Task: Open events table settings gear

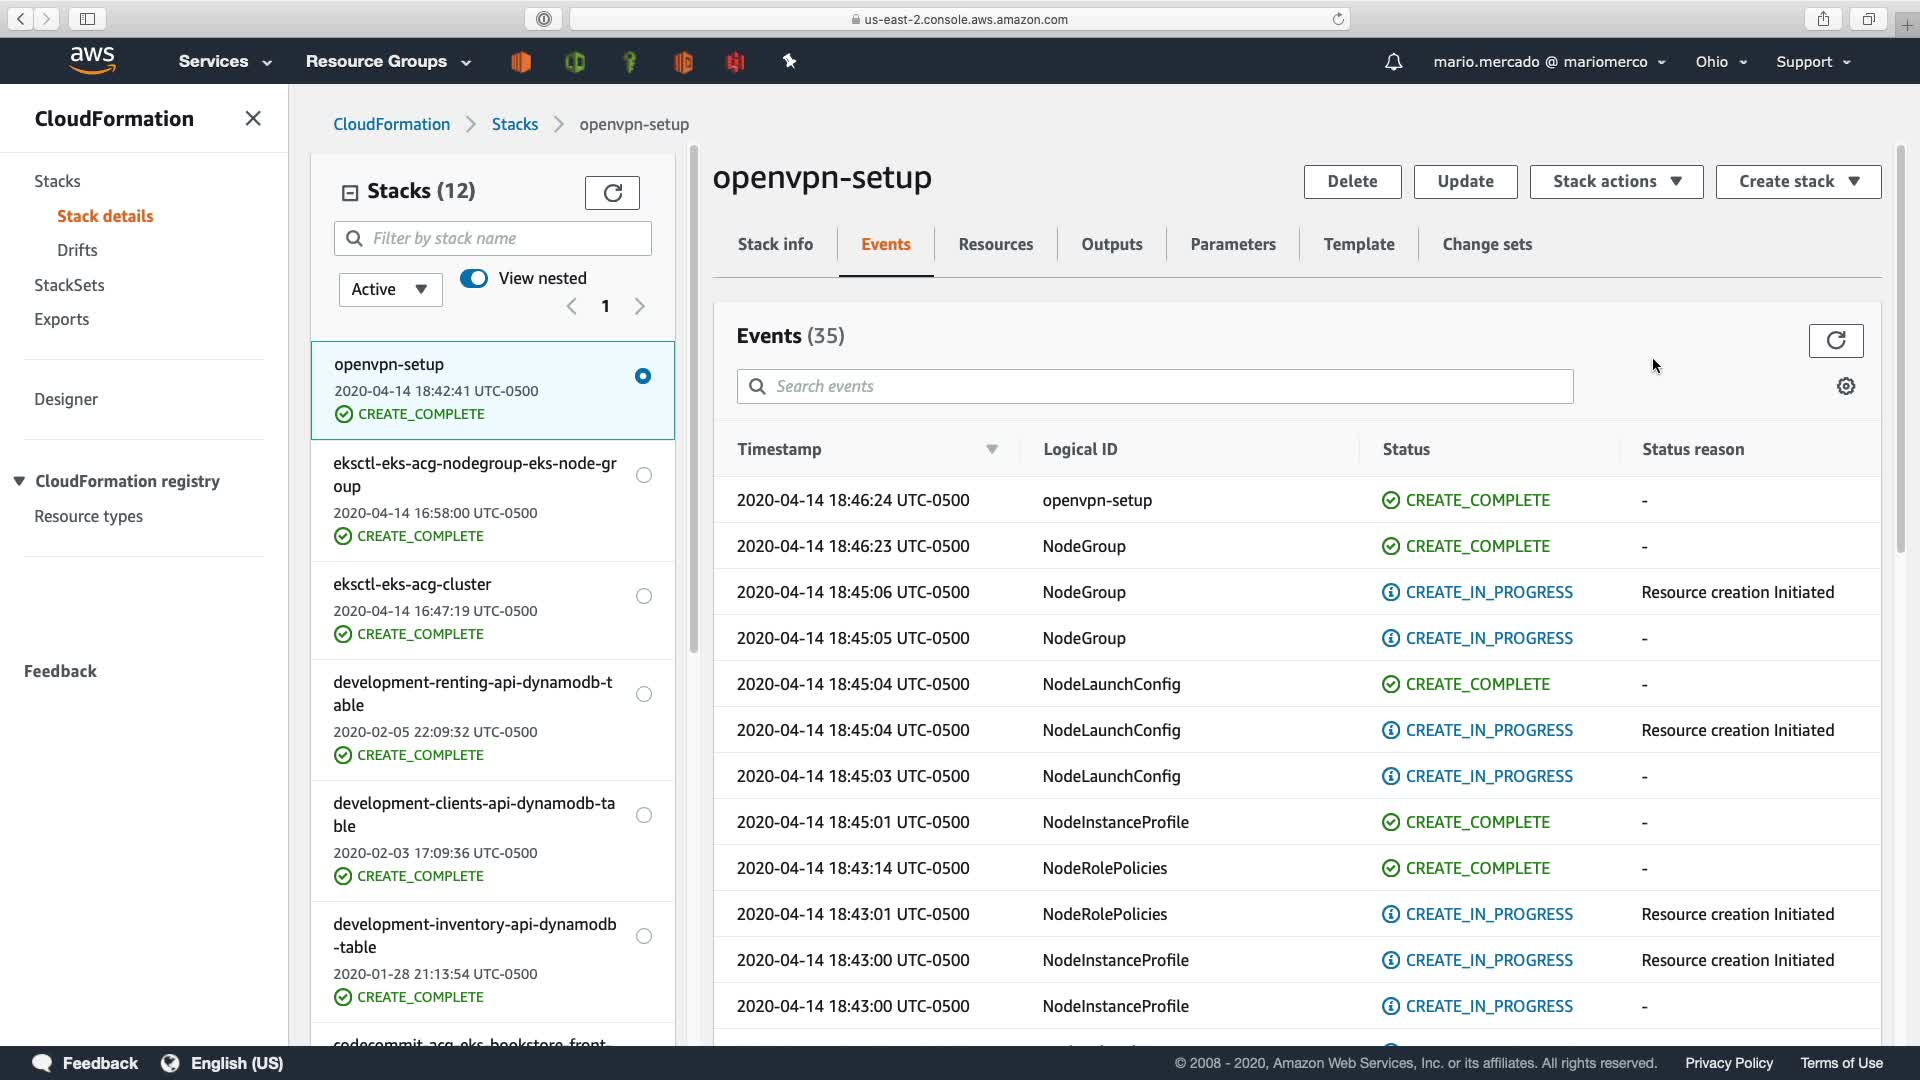Action: [x=1846, y=386]
